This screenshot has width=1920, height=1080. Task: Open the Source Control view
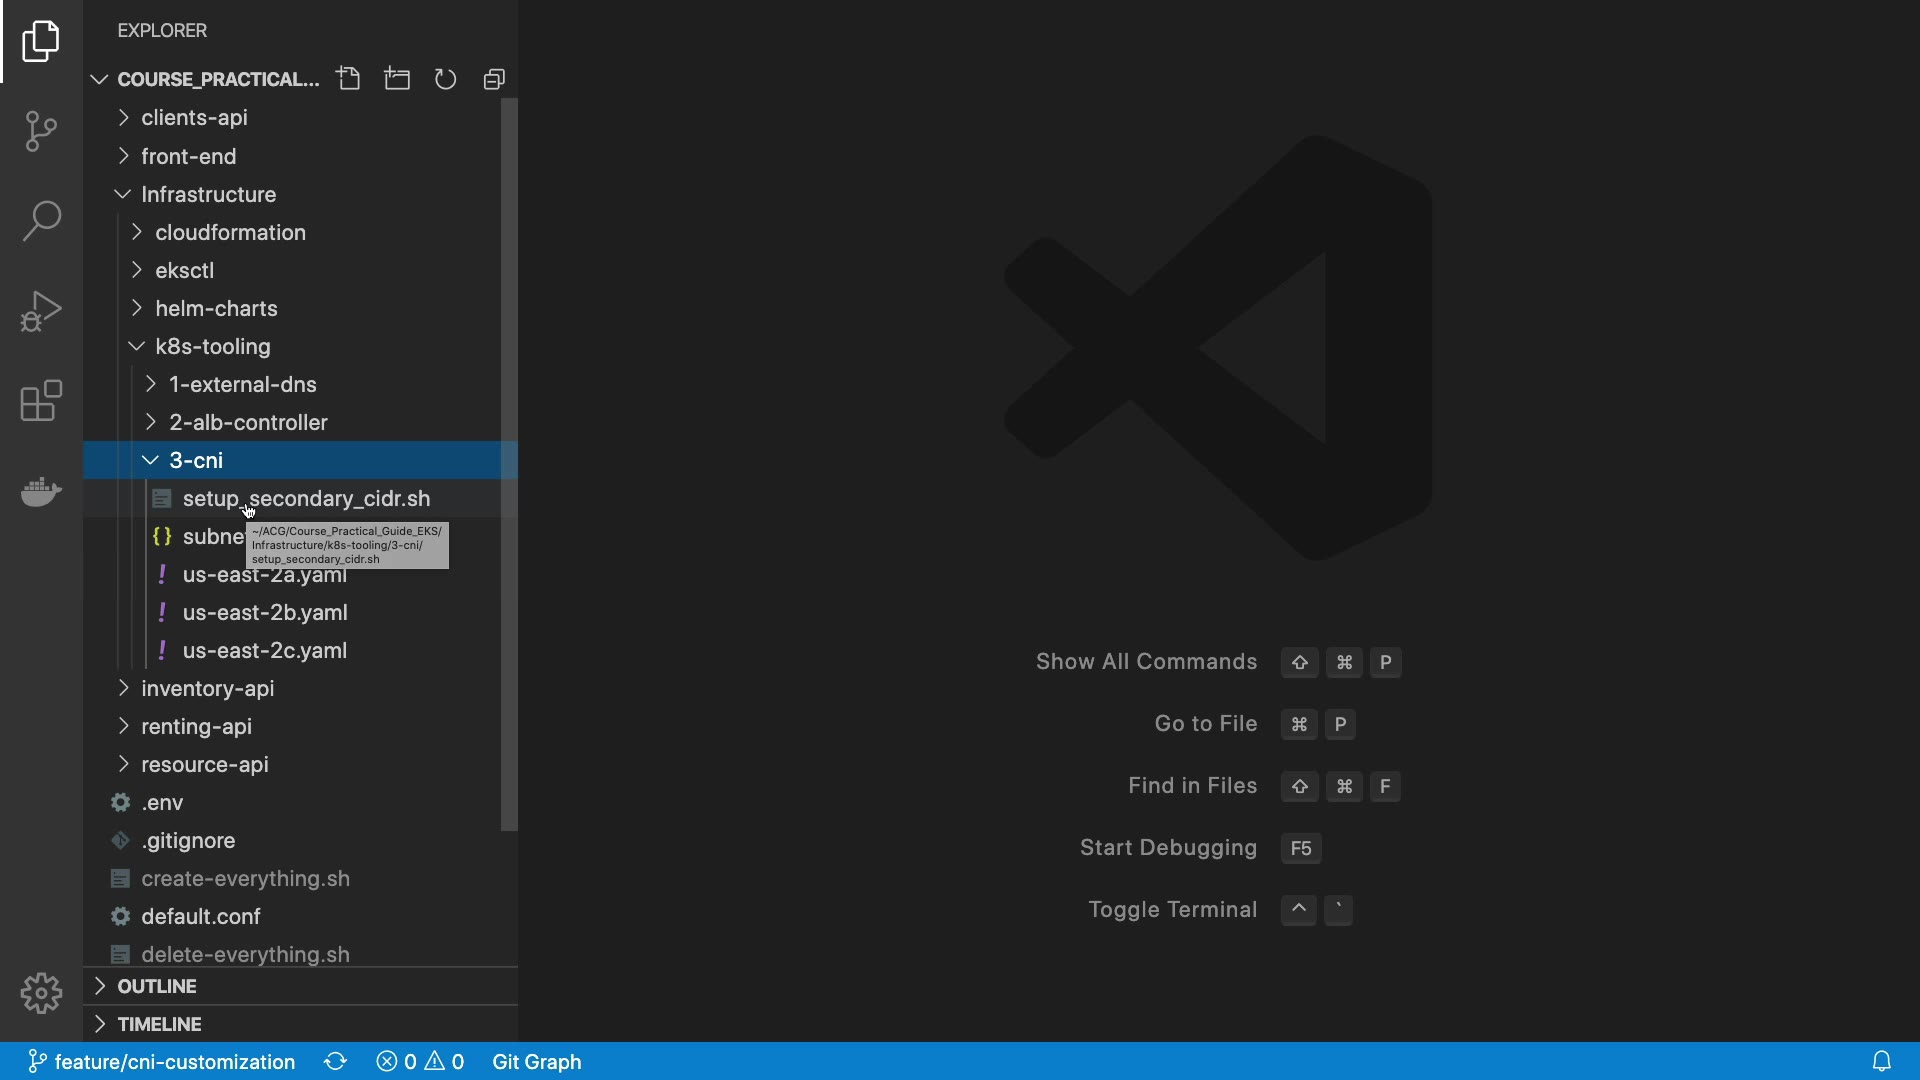41,131
